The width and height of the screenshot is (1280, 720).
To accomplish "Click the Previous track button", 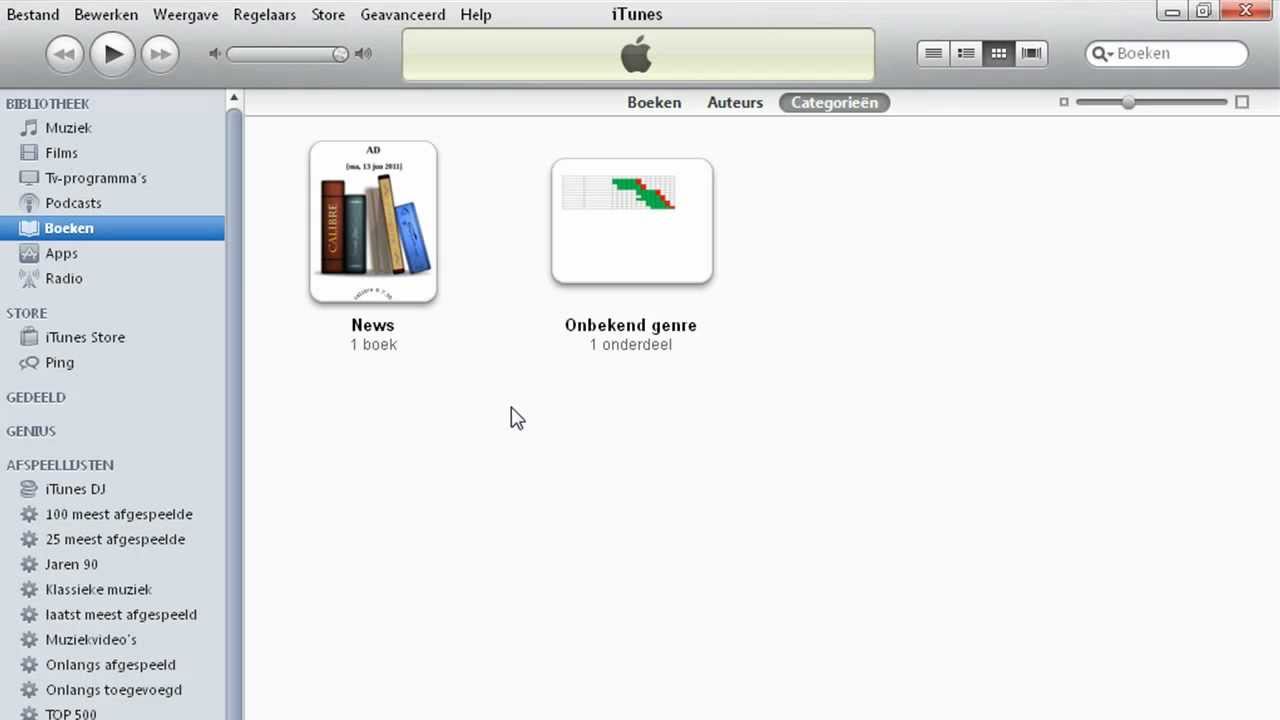I will click(64, 54).
